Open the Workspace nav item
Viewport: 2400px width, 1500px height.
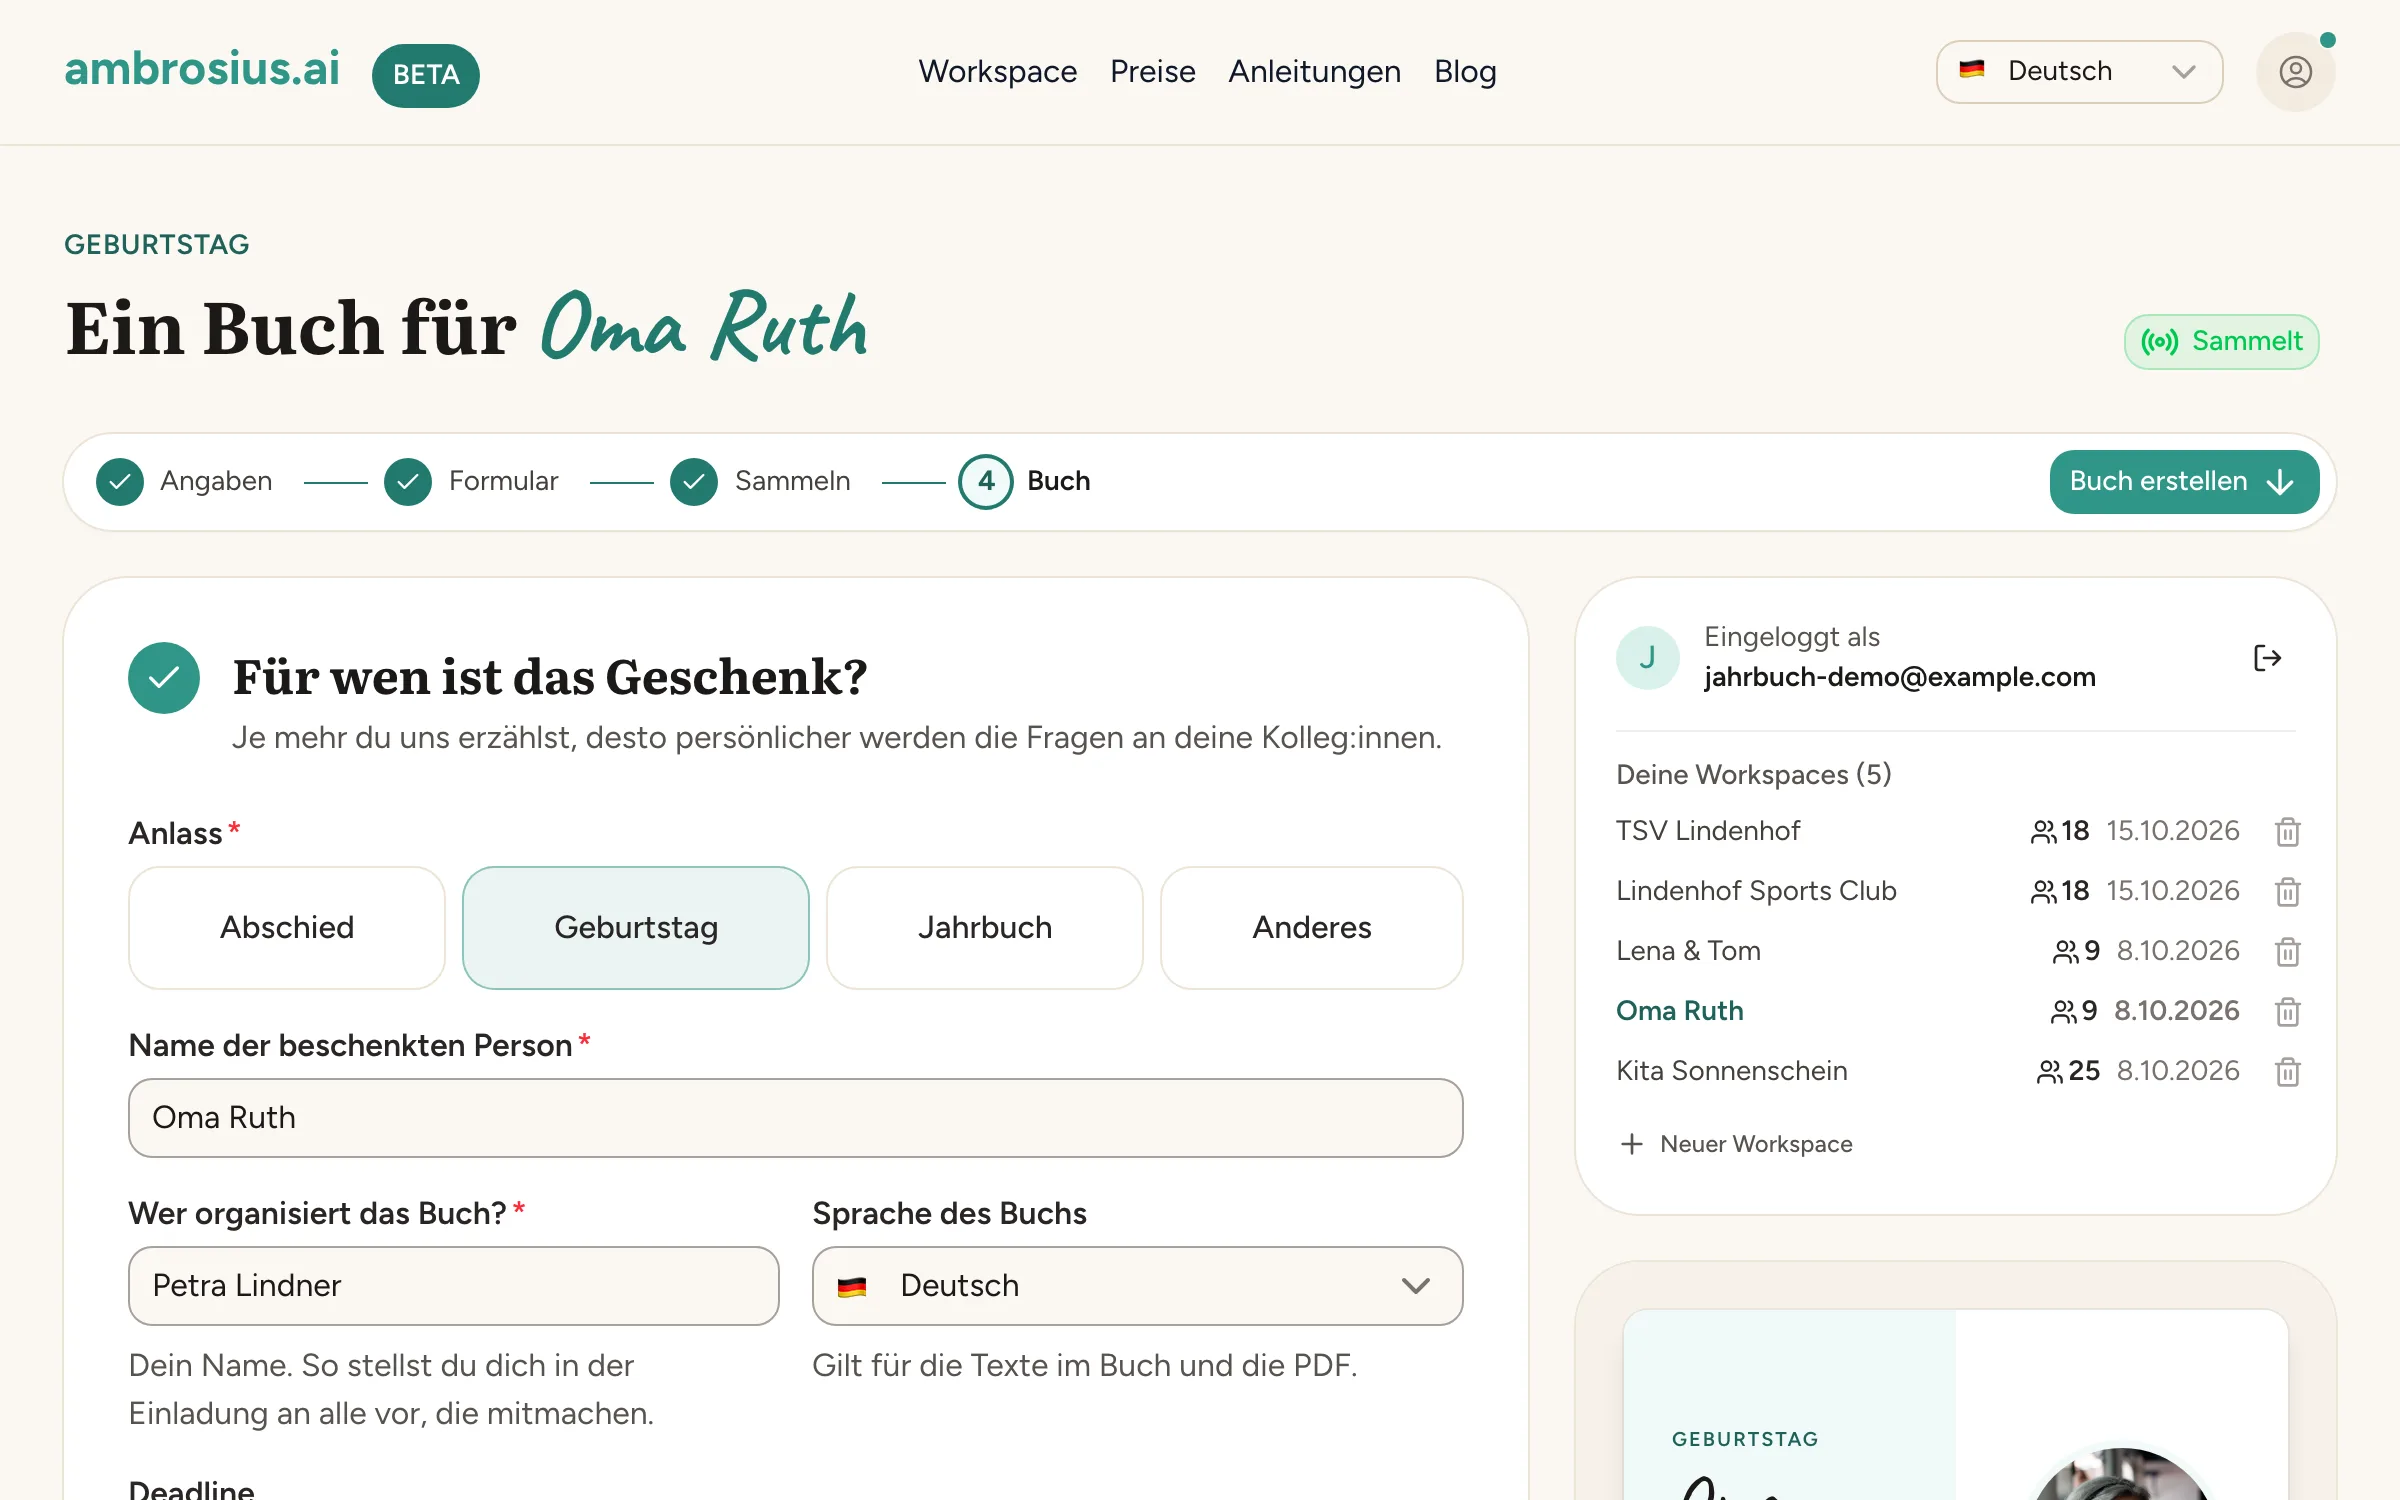(x=998, y=72)
